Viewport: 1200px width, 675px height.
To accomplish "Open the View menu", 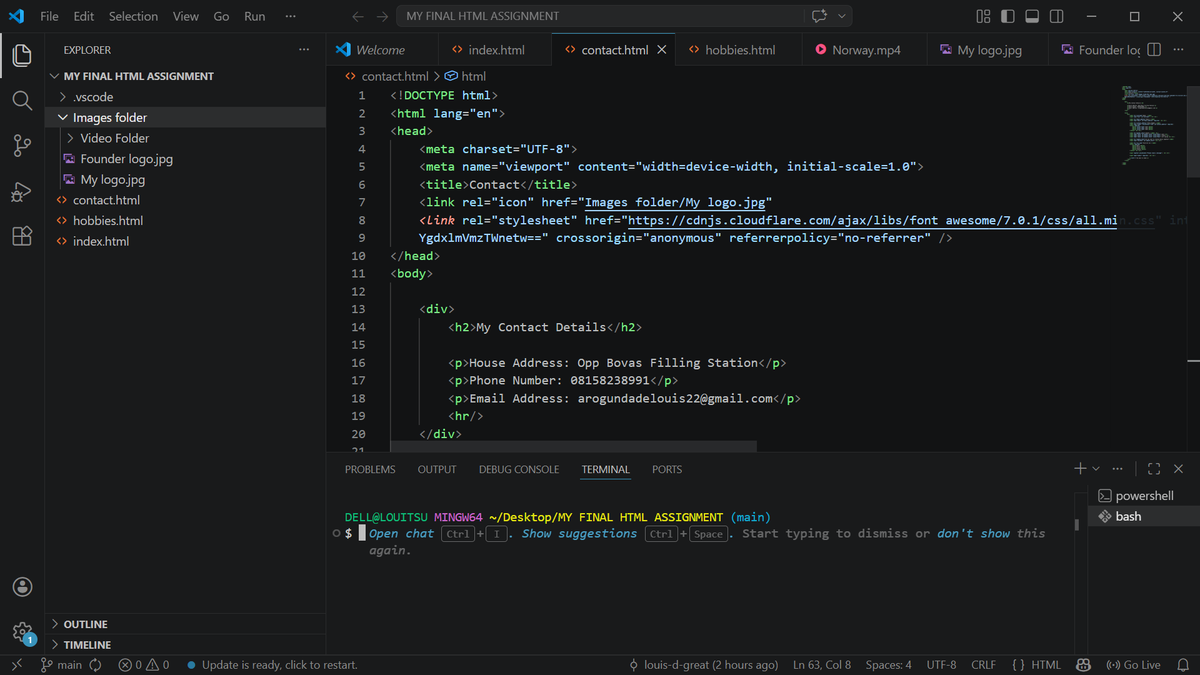I will (x=186, y=16).
